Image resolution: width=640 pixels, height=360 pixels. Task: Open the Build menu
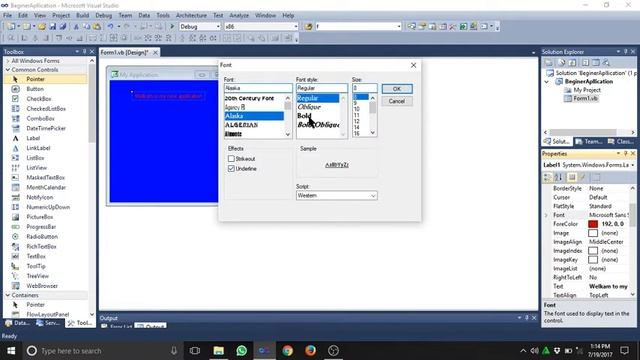tap(82, 16)
